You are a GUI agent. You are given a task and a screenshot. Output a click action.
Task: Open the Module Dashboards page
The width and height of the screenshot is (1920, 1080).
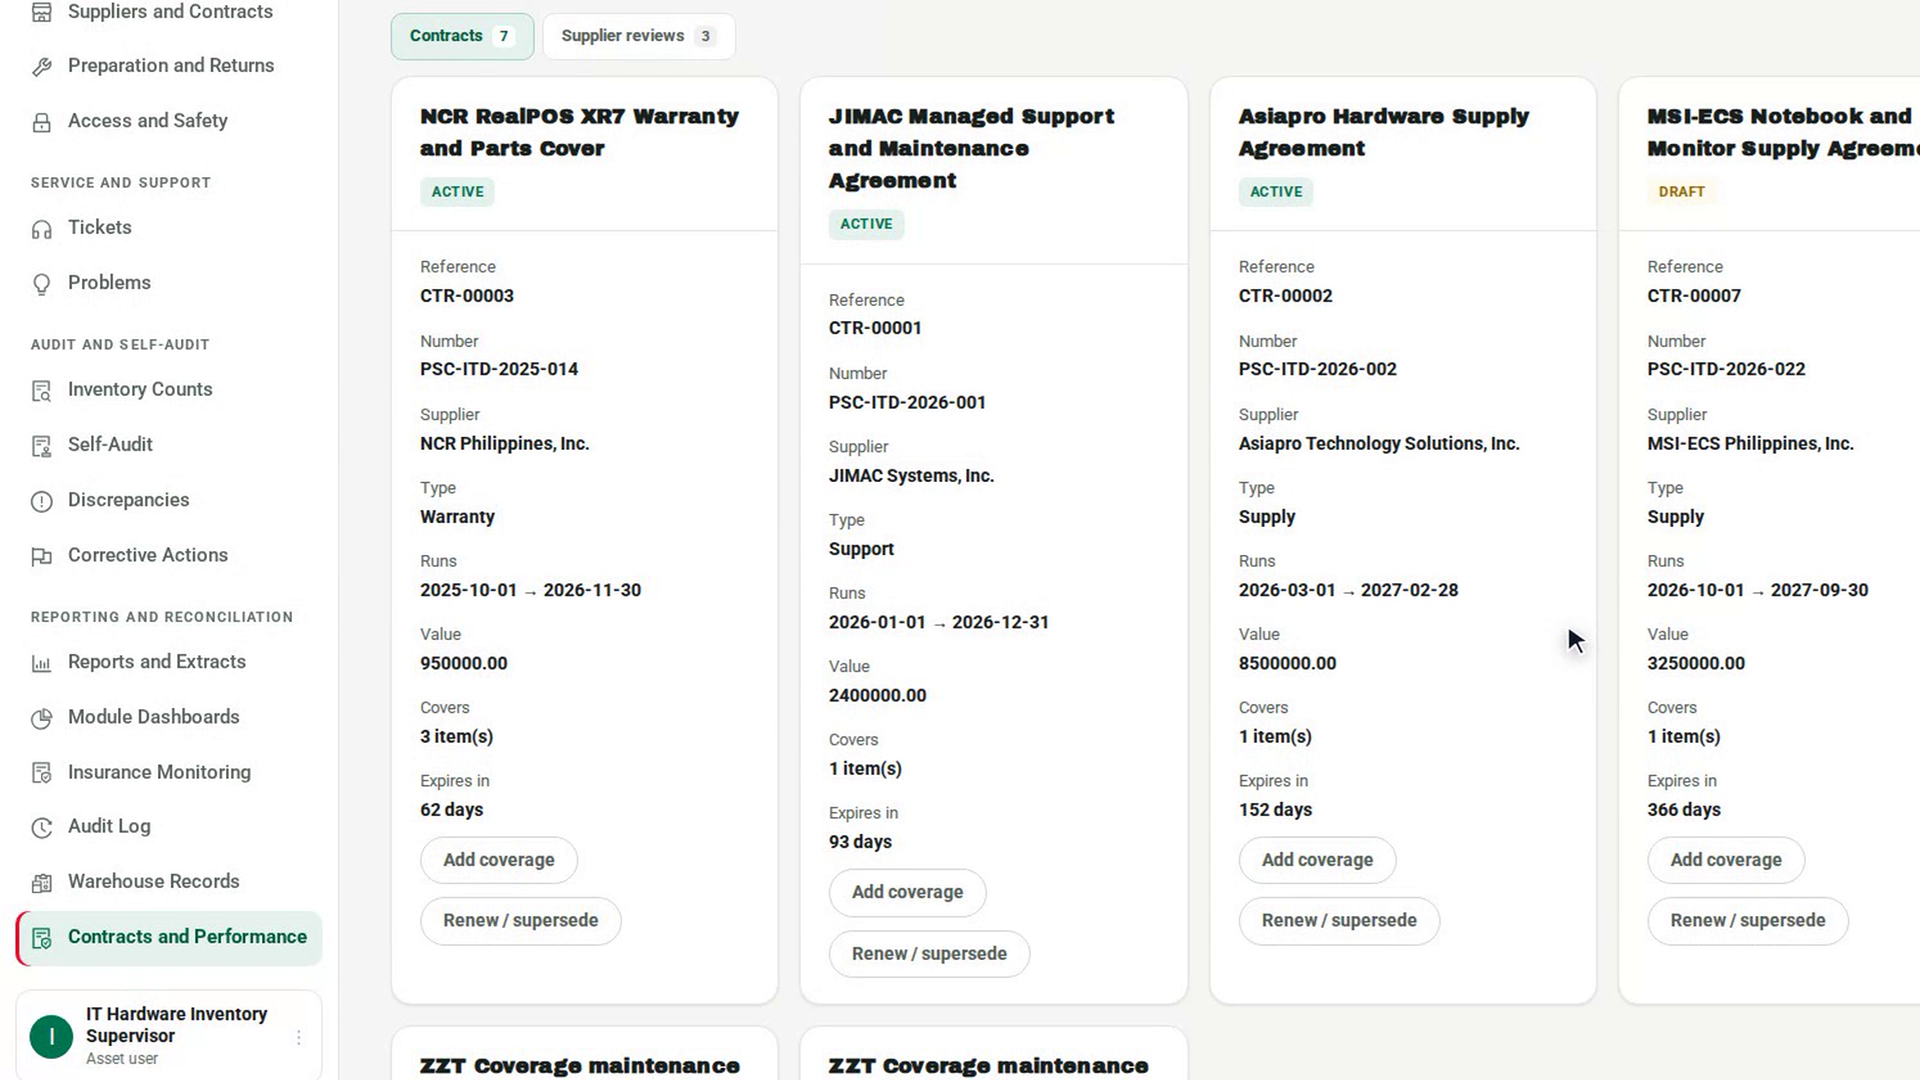[x=170, y=717]
